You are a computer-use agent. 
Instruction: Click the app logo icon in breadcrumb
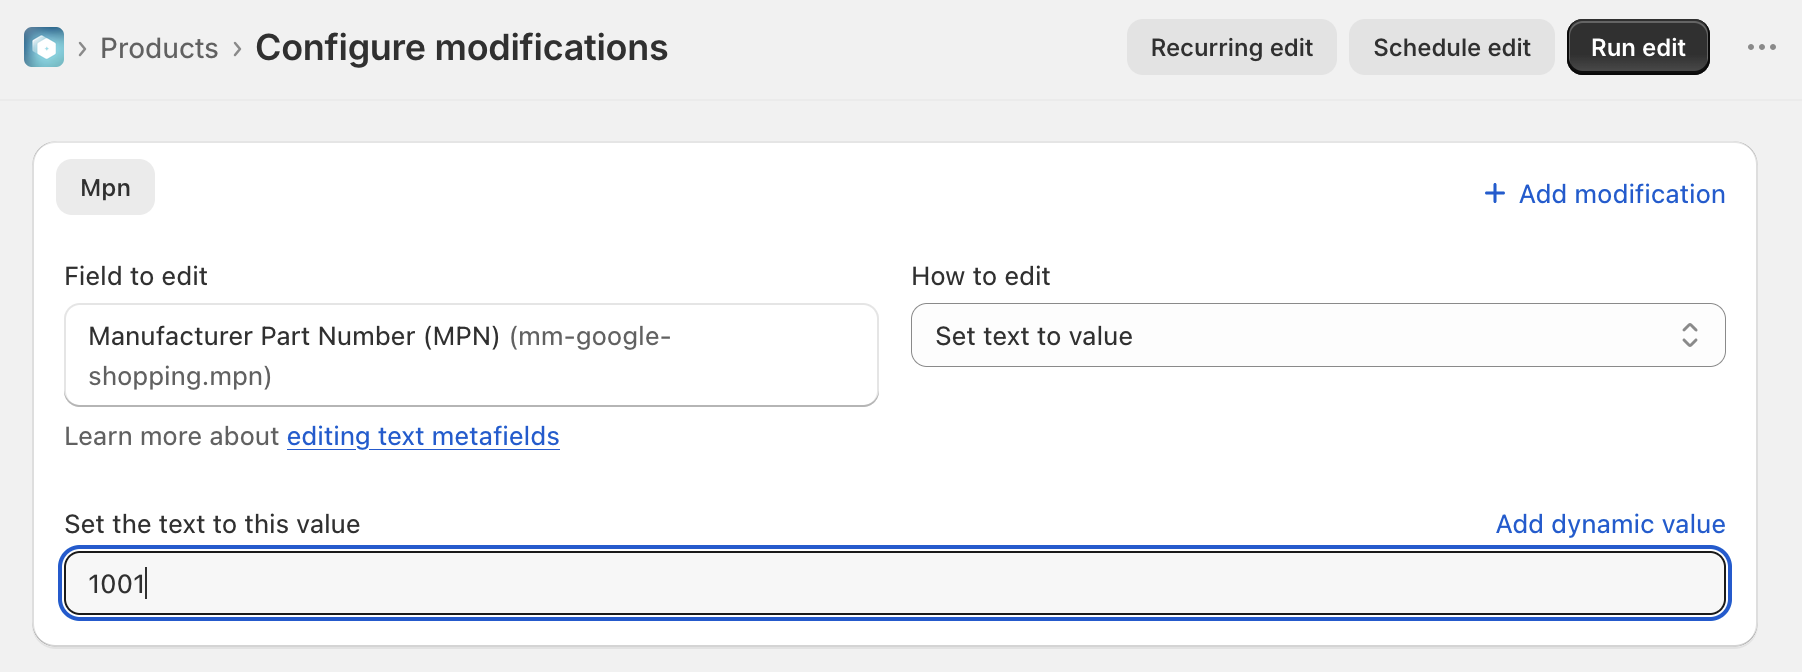(x=44, y=47)
